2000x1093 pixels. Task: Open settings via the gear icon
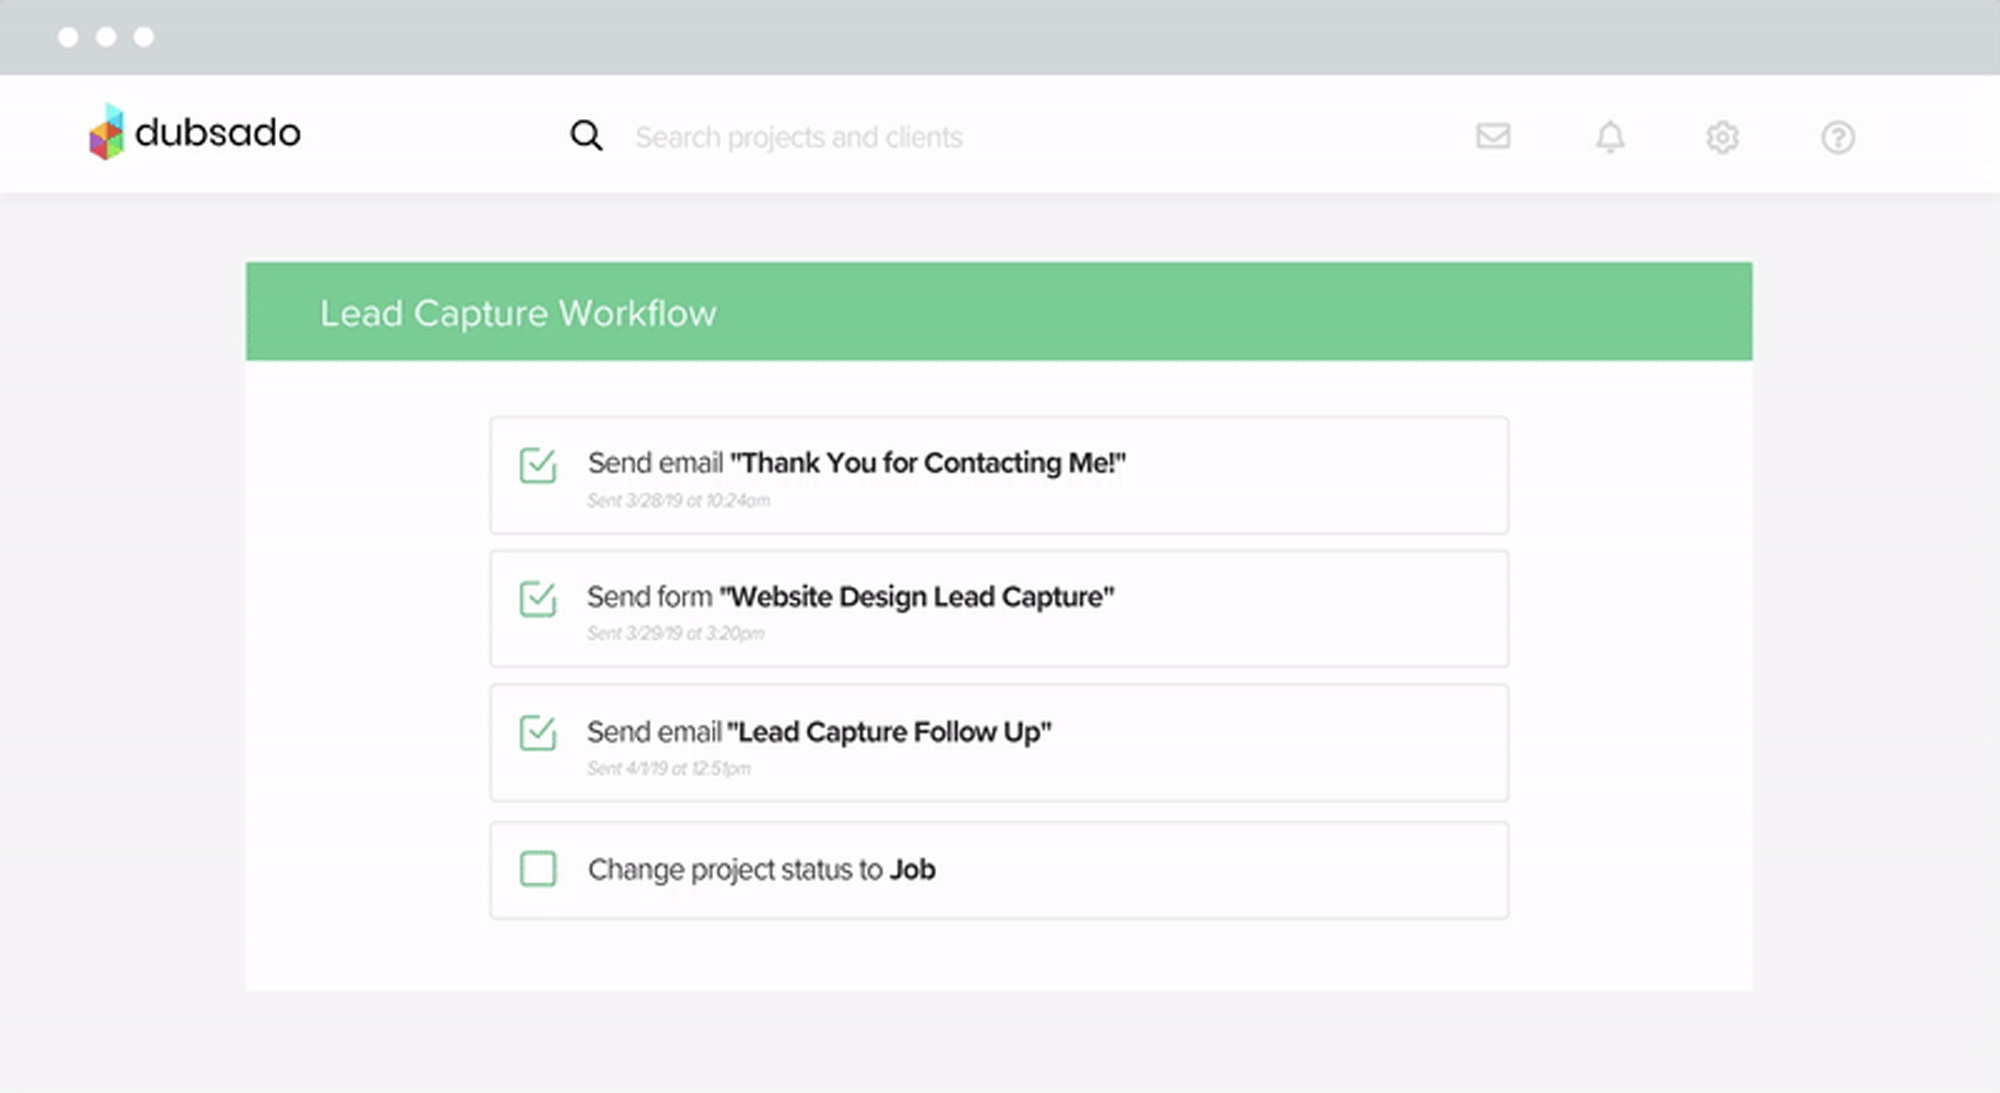coord(1722,137)
